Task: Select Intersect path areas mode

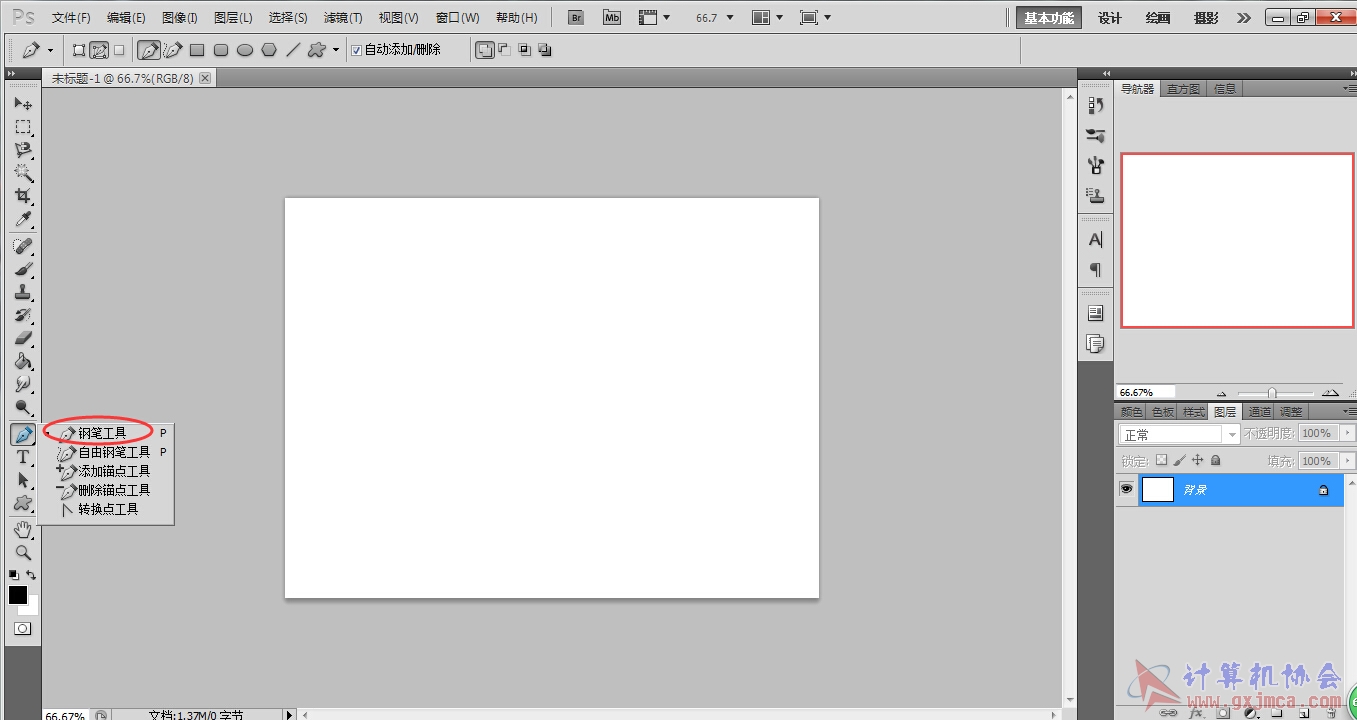Action: 525,50
